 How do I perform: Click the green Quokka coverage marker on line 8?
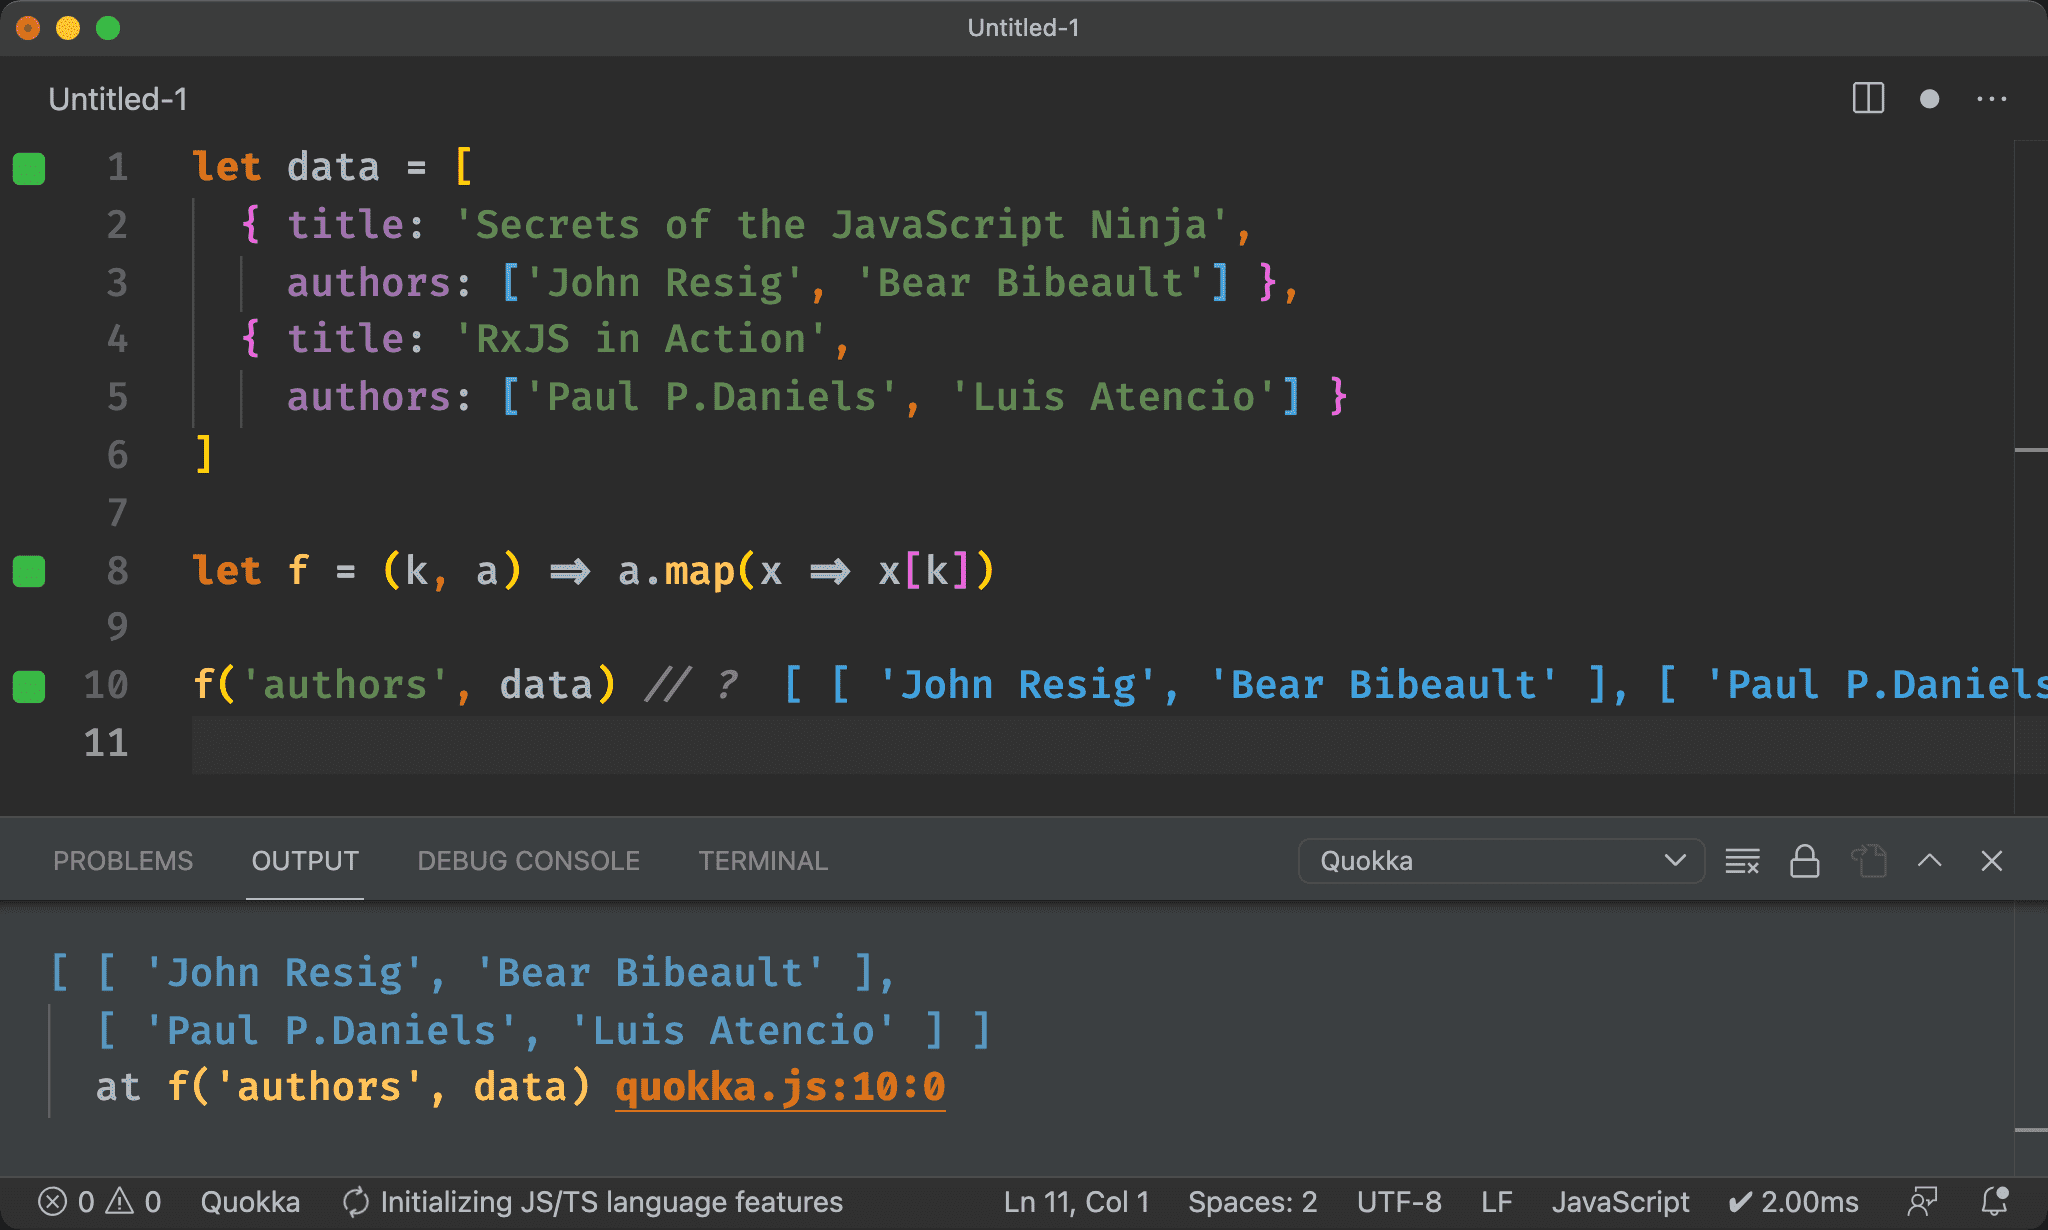(29, 571)
